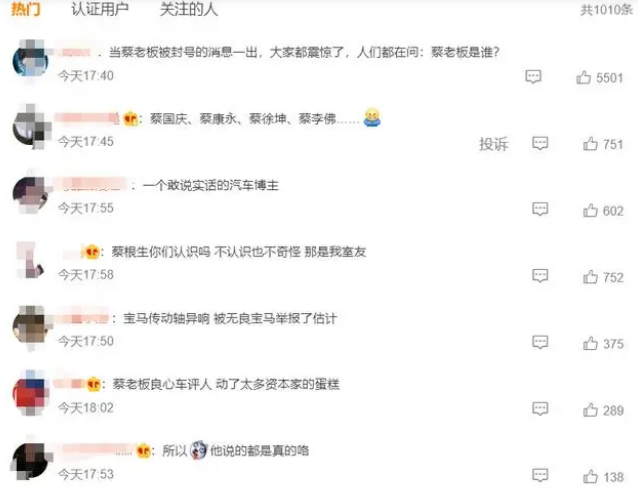Reply to the 18:02 comment

[540, 409]
